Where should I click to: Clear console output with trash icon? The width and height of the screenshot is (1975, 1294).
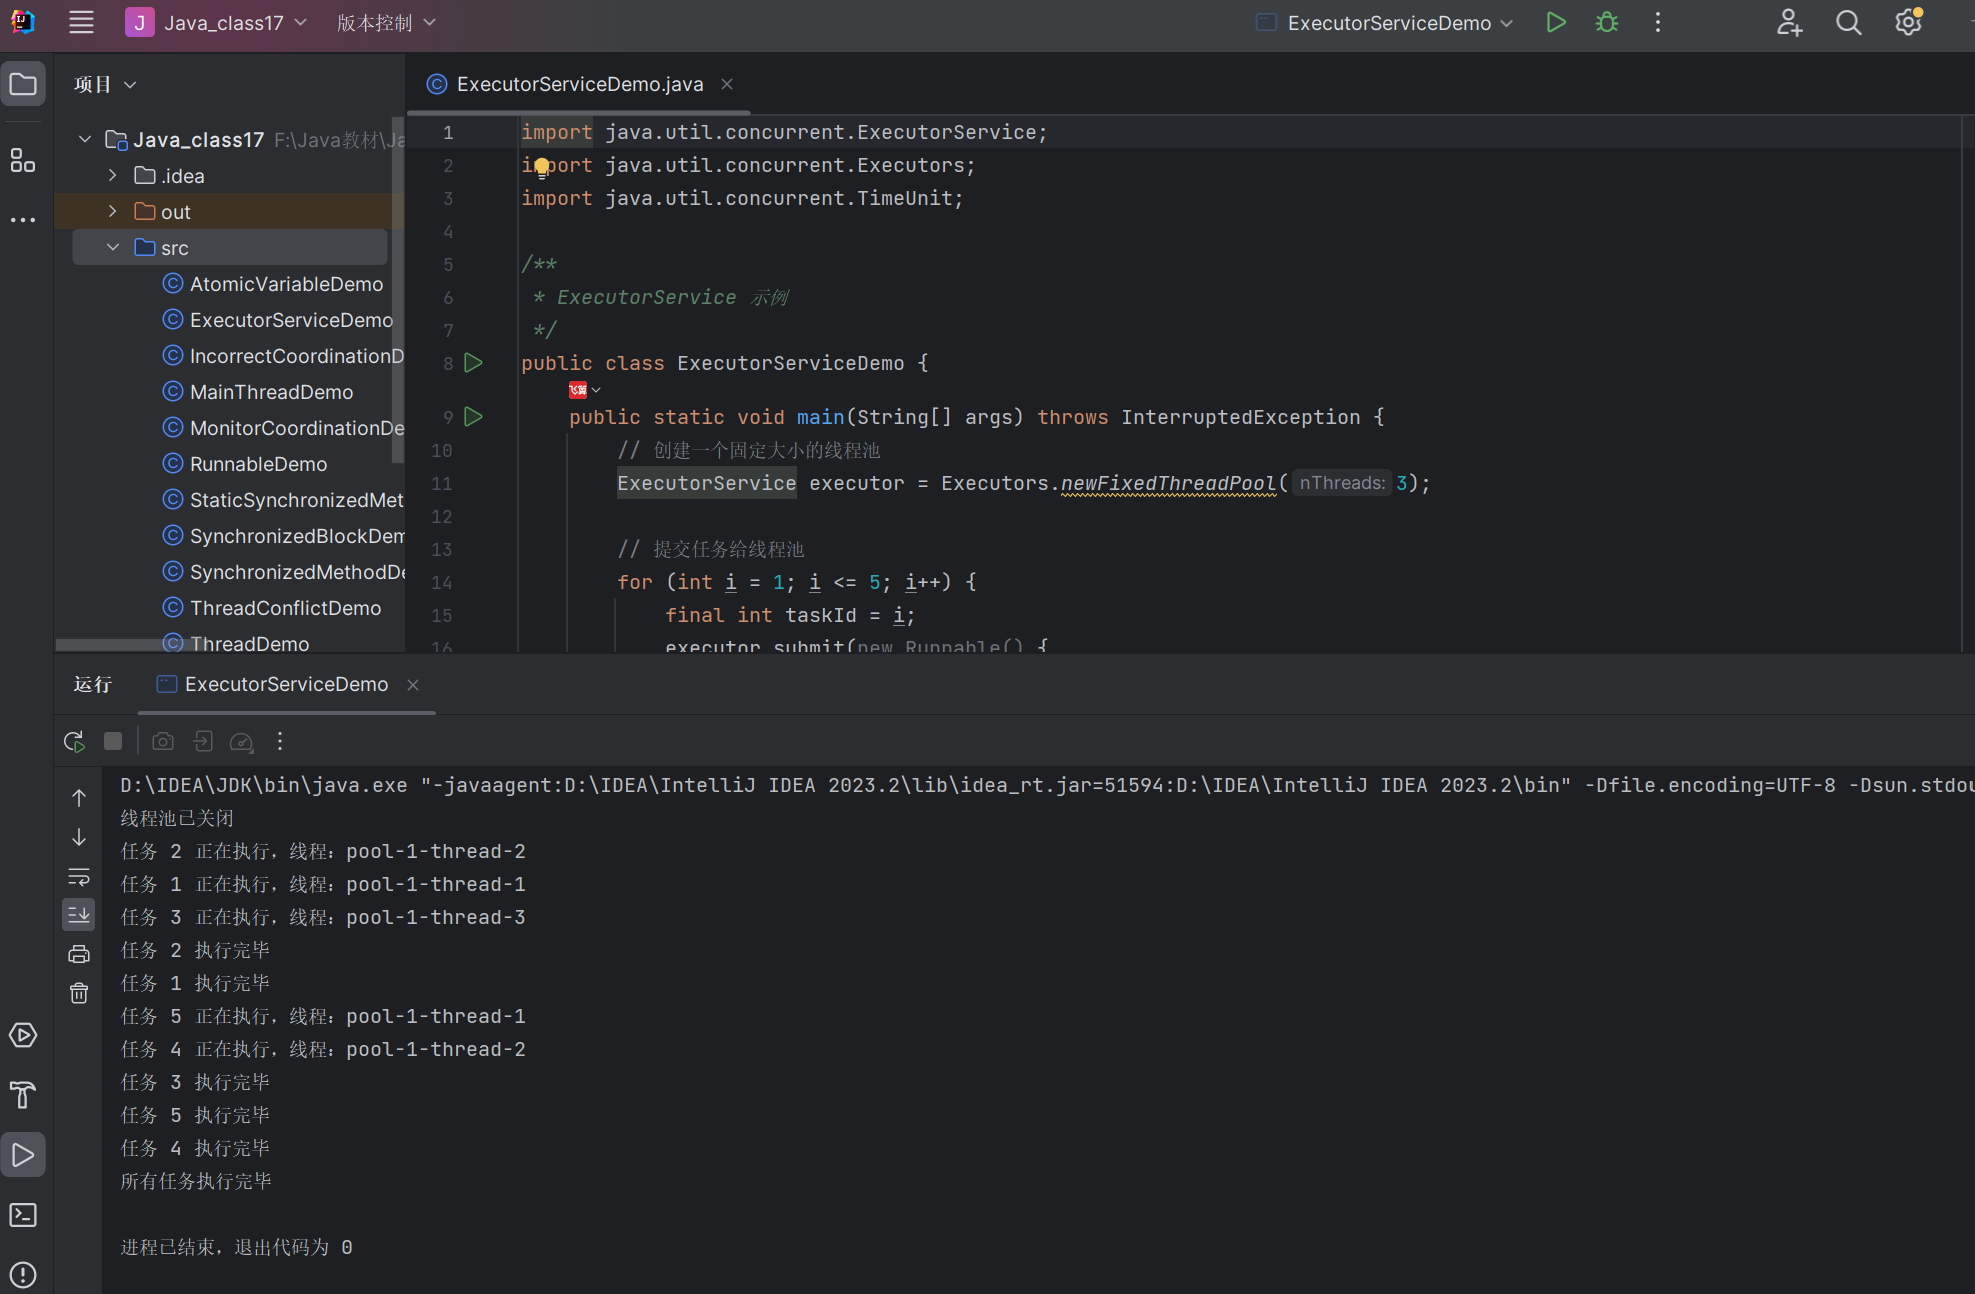(x=79, y=993)
